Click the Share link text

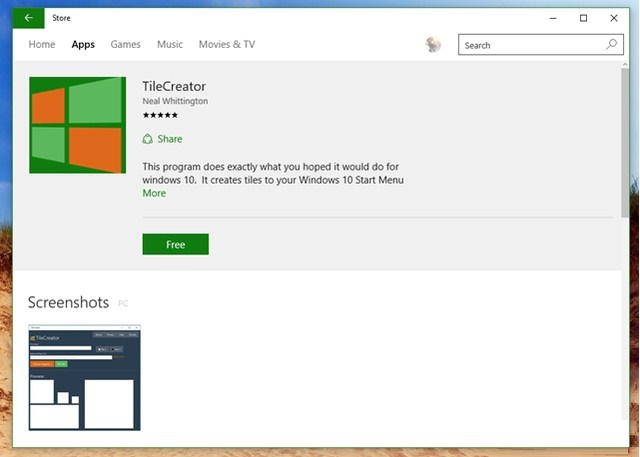point(170,139)
